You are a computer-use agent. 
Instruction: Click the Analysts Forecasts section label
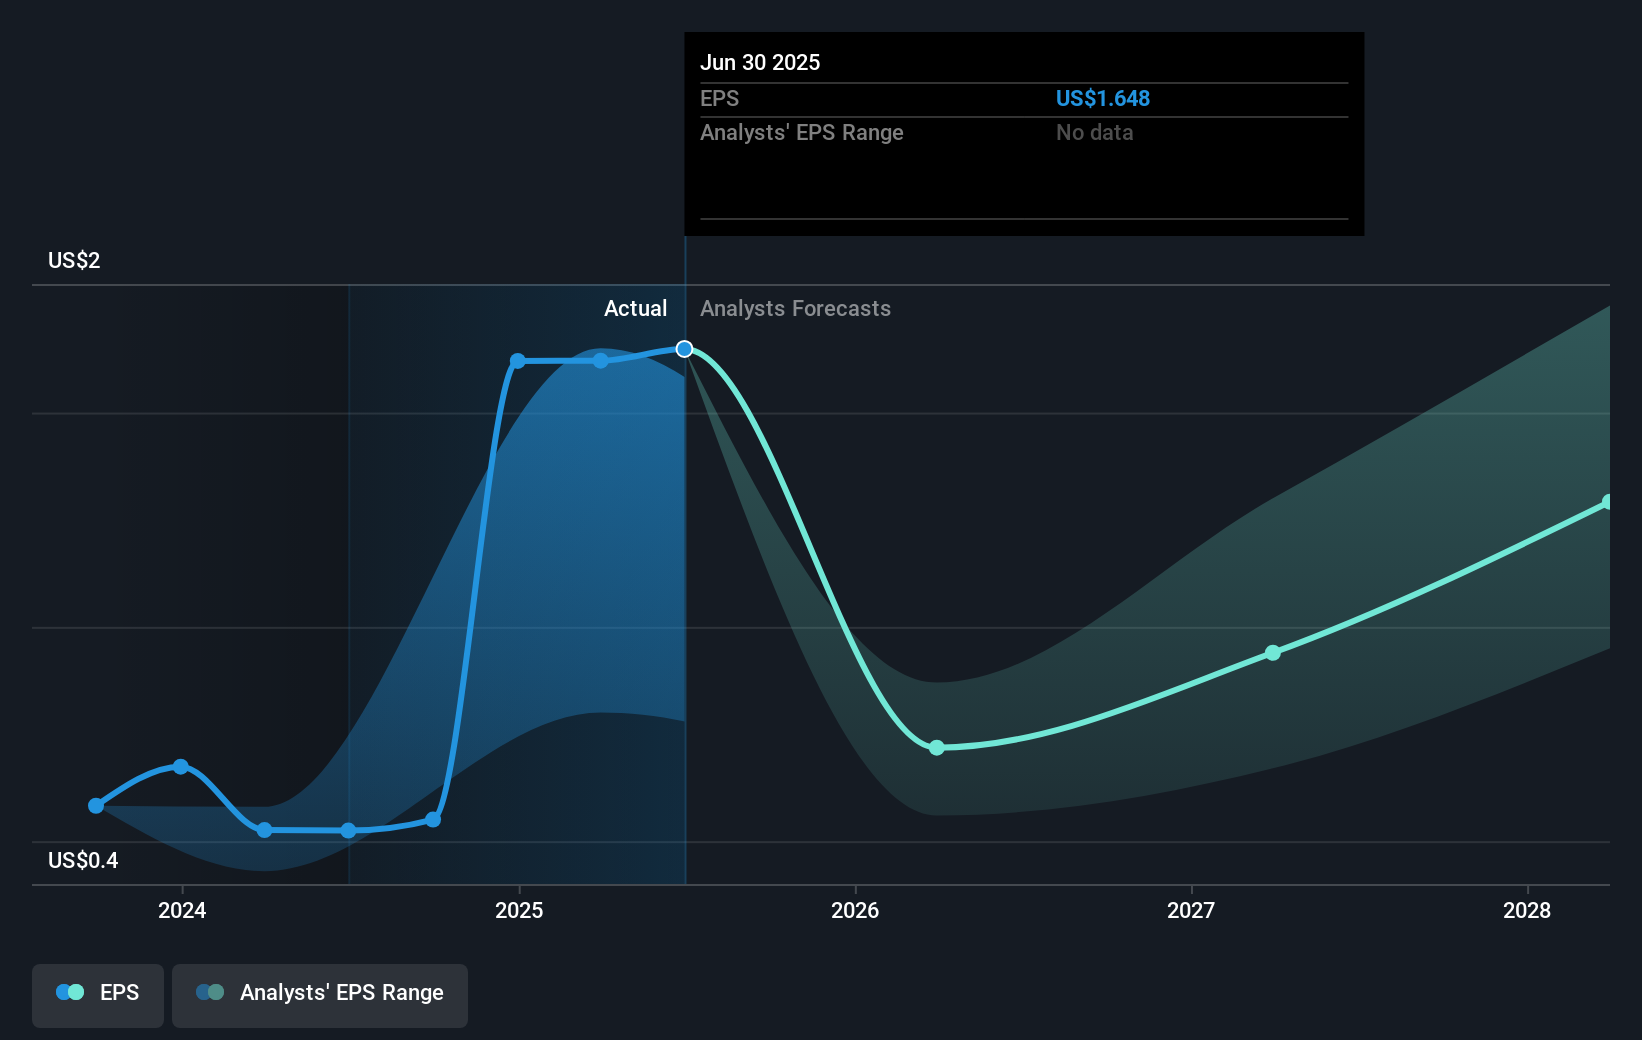click(795, 309)
